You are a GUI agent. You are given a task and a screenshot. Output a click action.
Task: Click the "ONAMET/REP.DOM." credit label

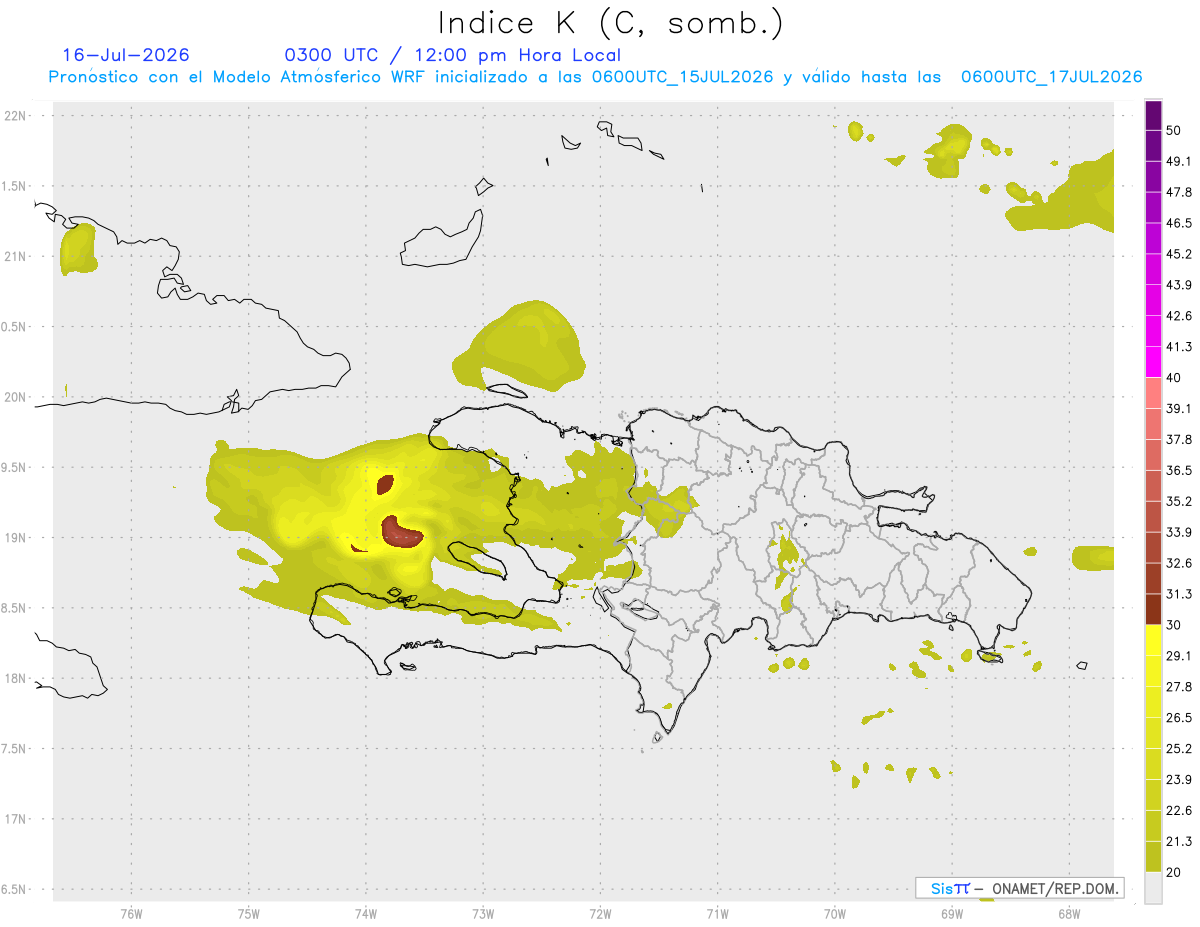coord(1056,888)
